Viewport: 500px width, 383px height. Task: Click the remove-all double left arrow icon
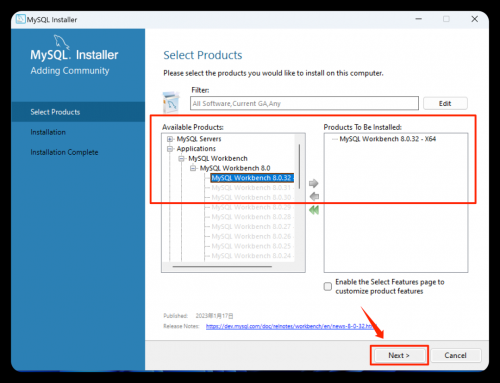(314, 210)
